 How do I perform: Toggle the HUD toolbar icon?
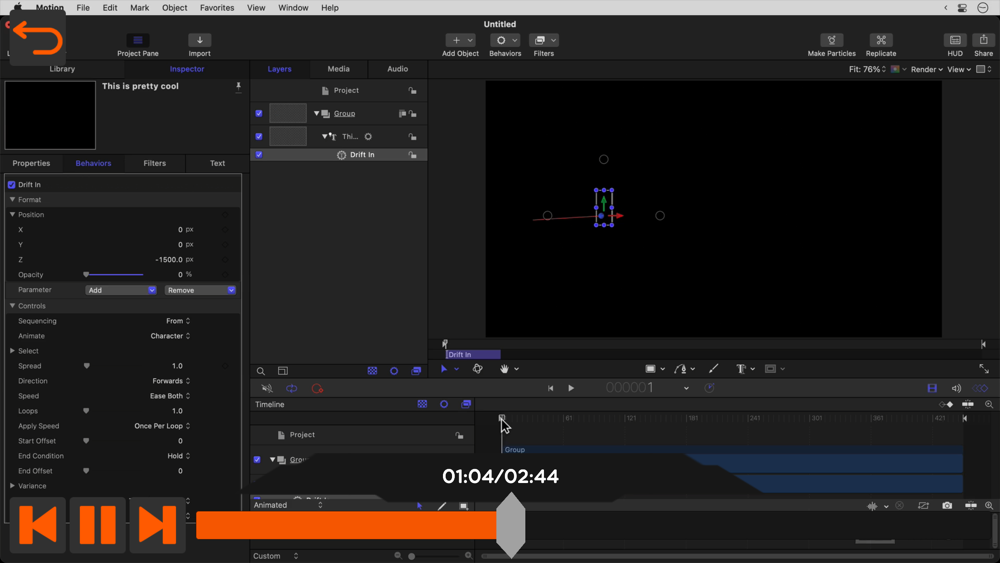click(955, 40)
